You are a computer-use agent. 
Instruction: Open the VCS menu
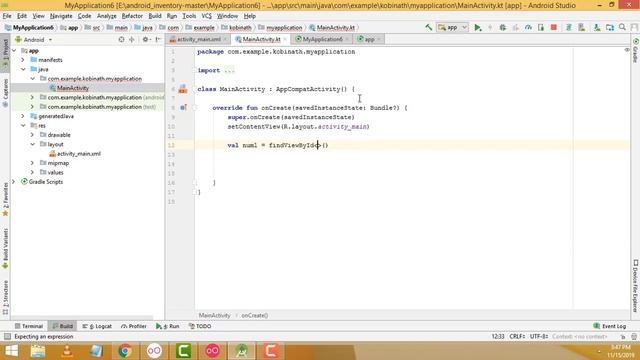click(x=207, y=16)
